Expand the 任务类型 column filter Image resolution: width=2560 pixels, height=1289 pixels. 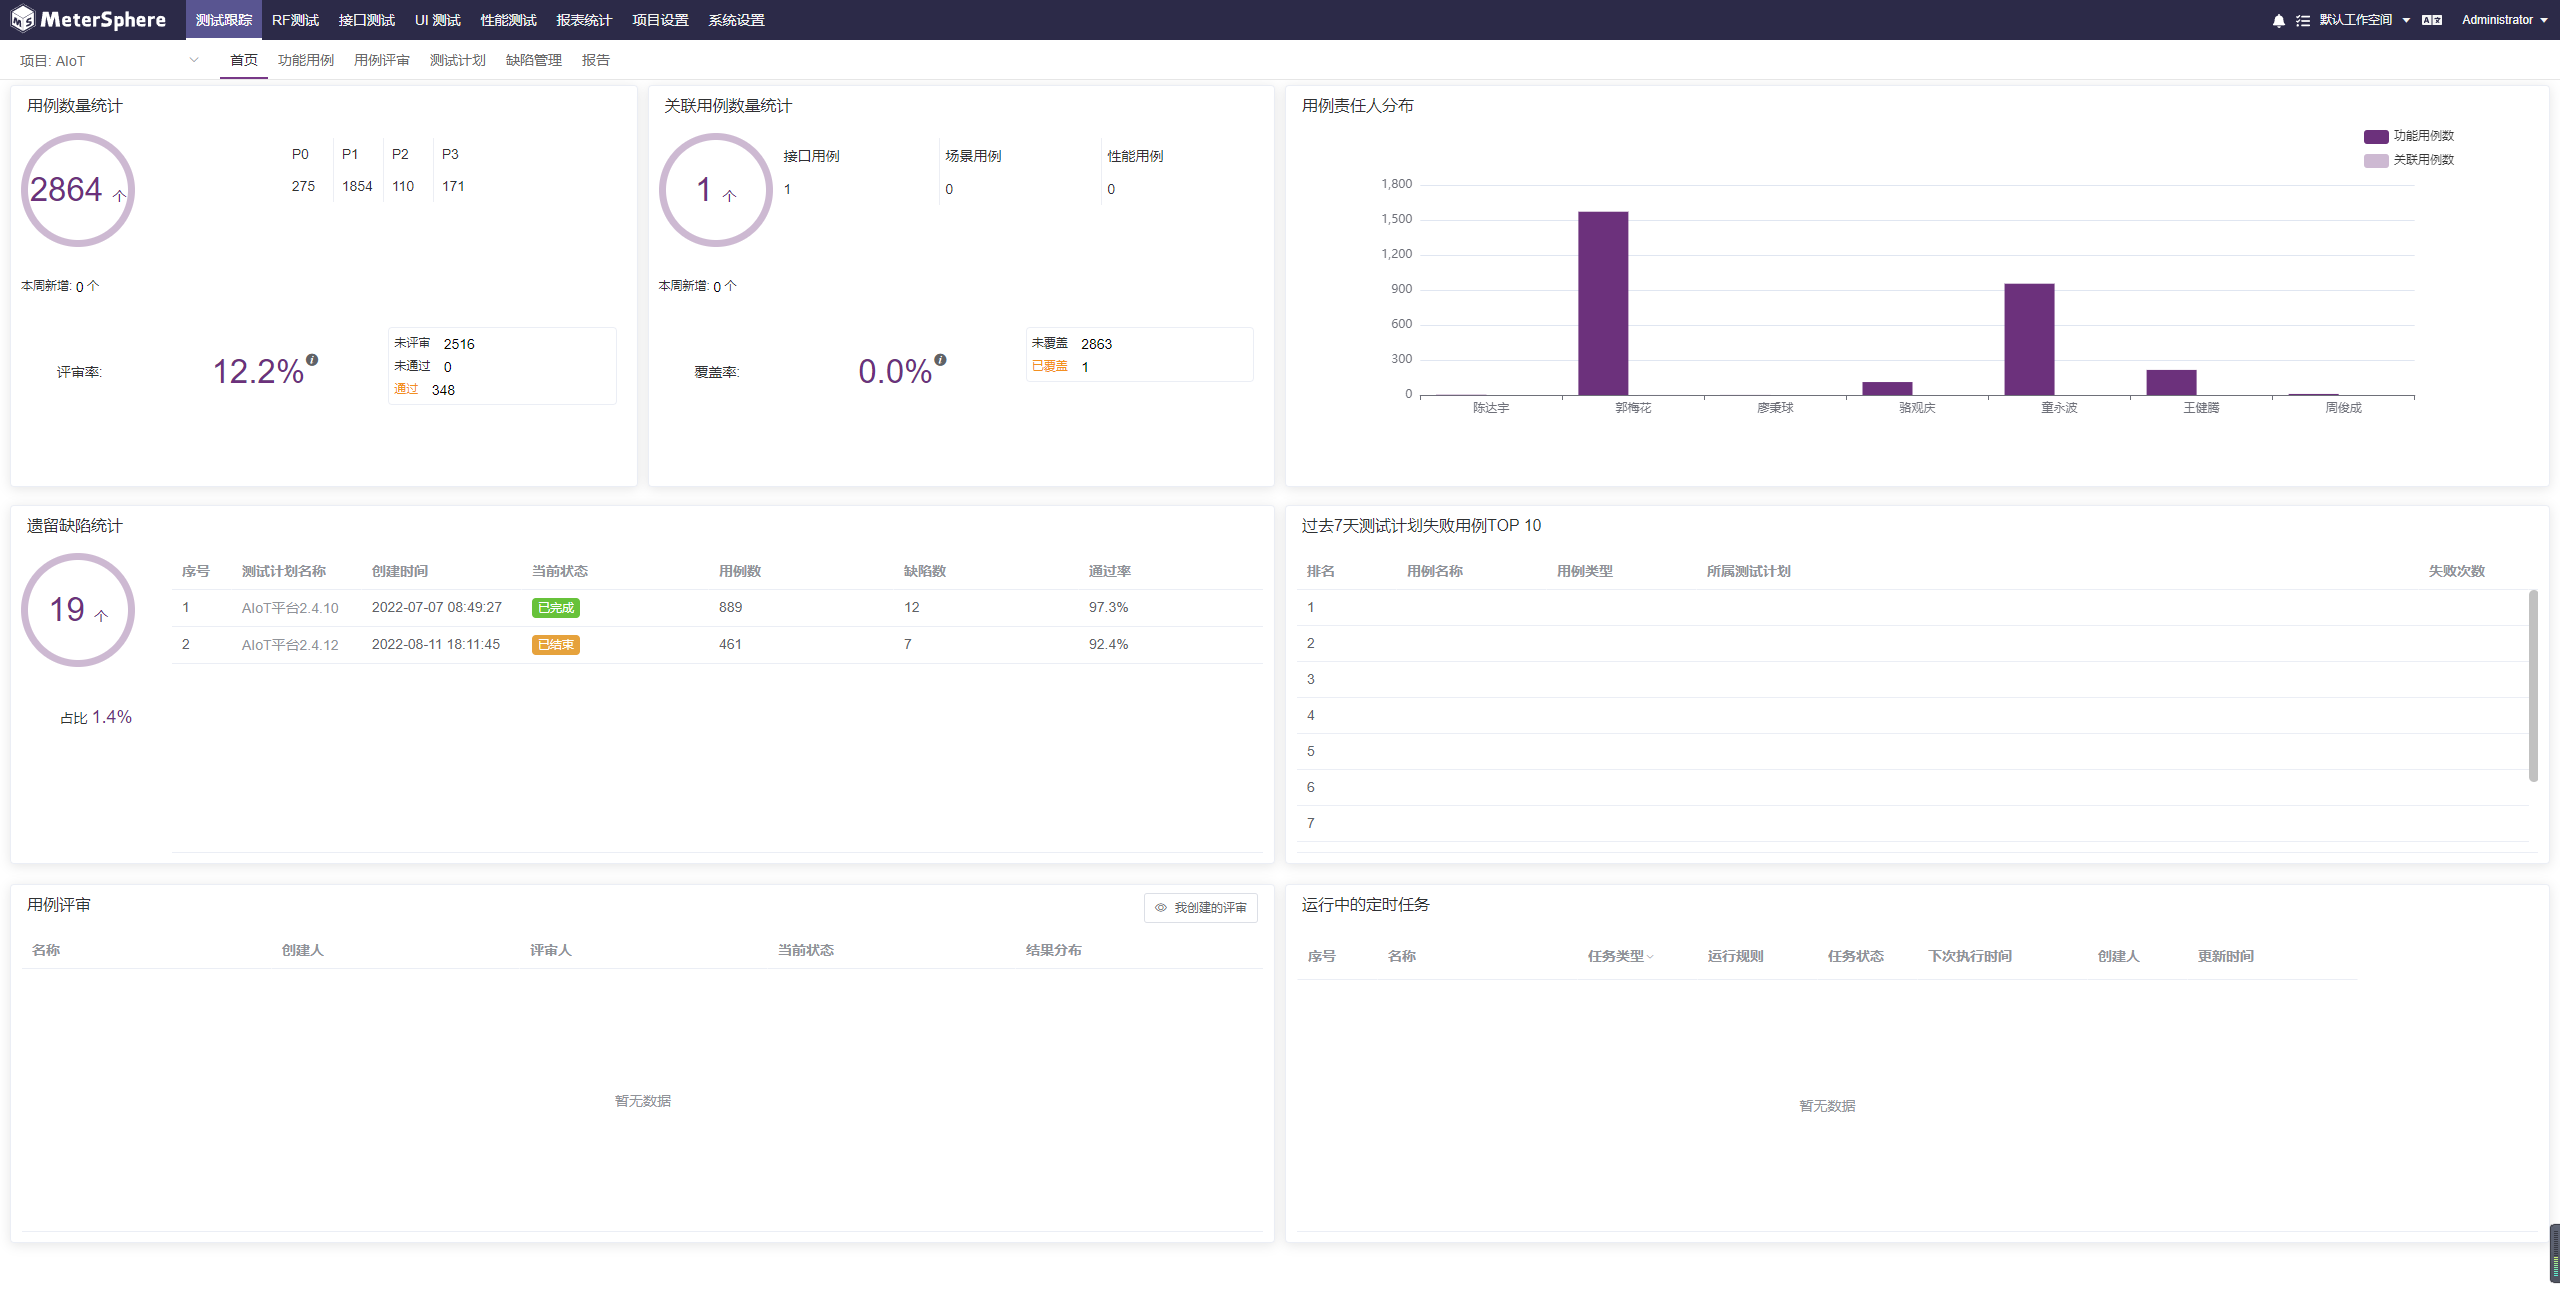pos(1650,957)
